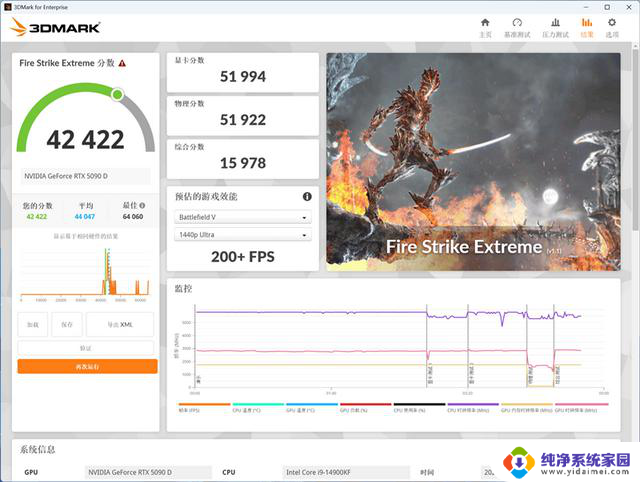Click the green knob on the score gauge
Viewport: 640px width, 482px height.
(x=118, y=95)
